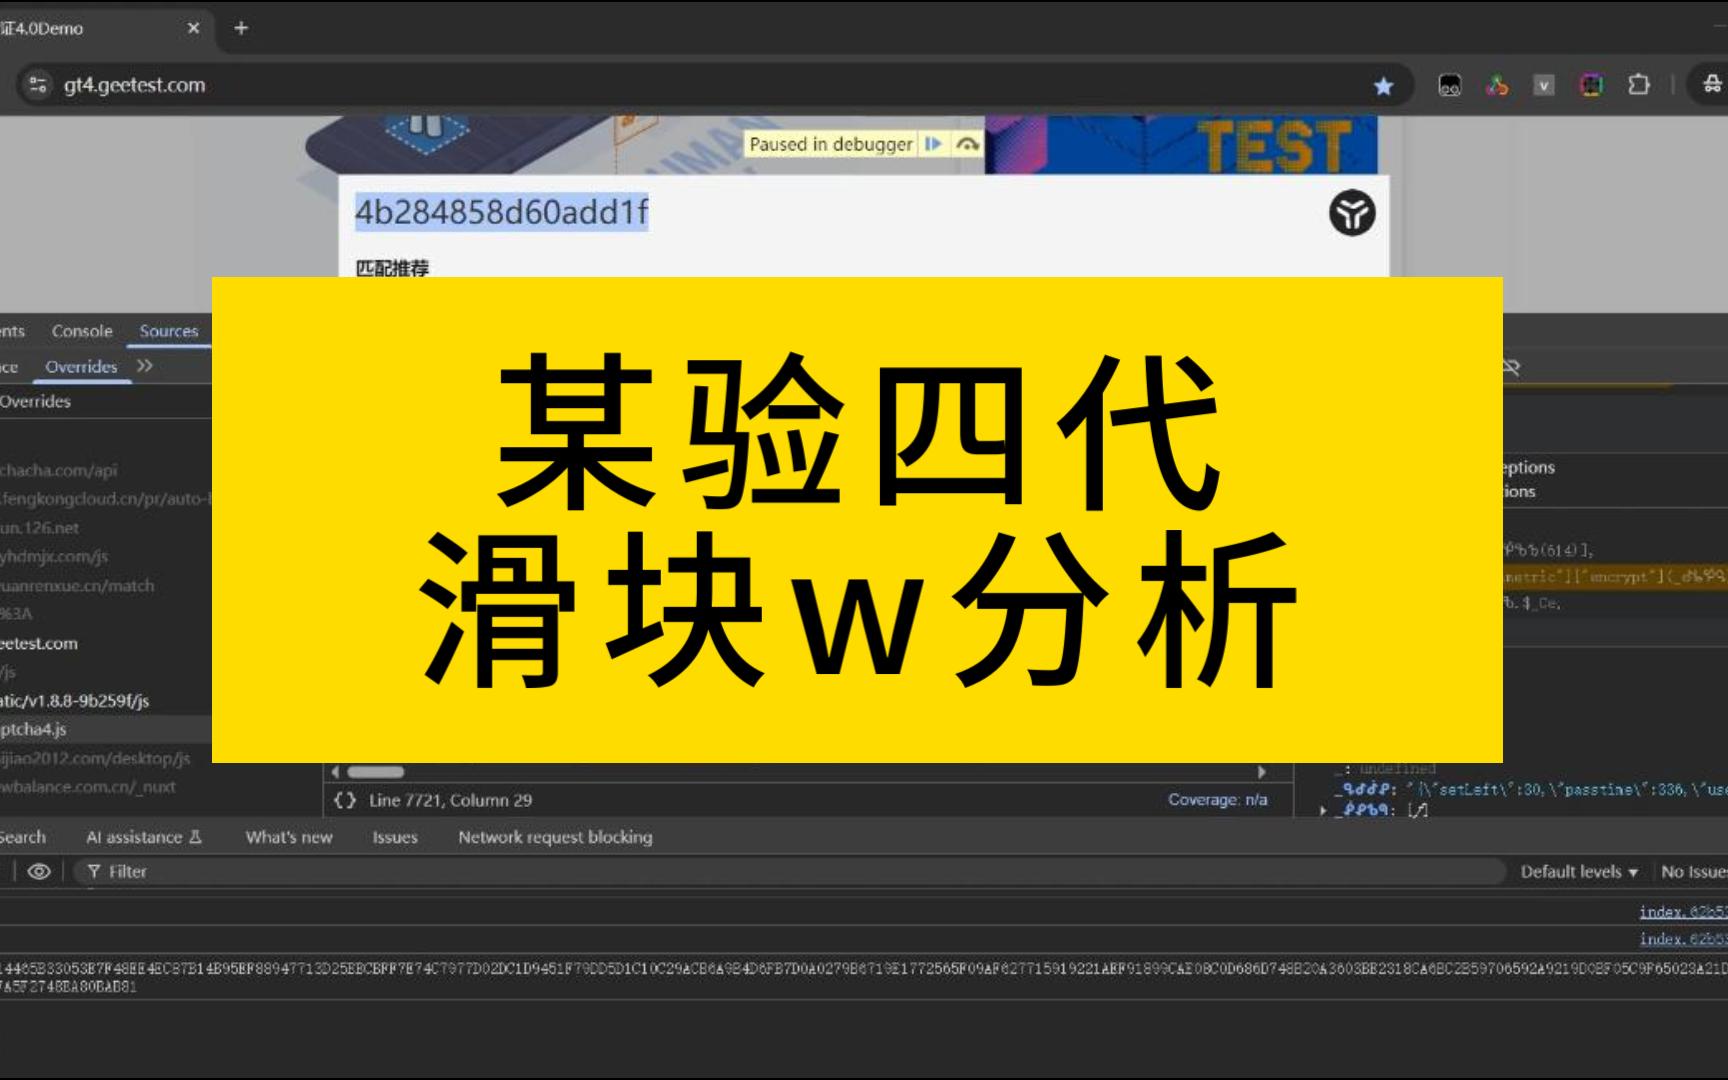Expand more navigator tabs chevron

coord(145,366)
